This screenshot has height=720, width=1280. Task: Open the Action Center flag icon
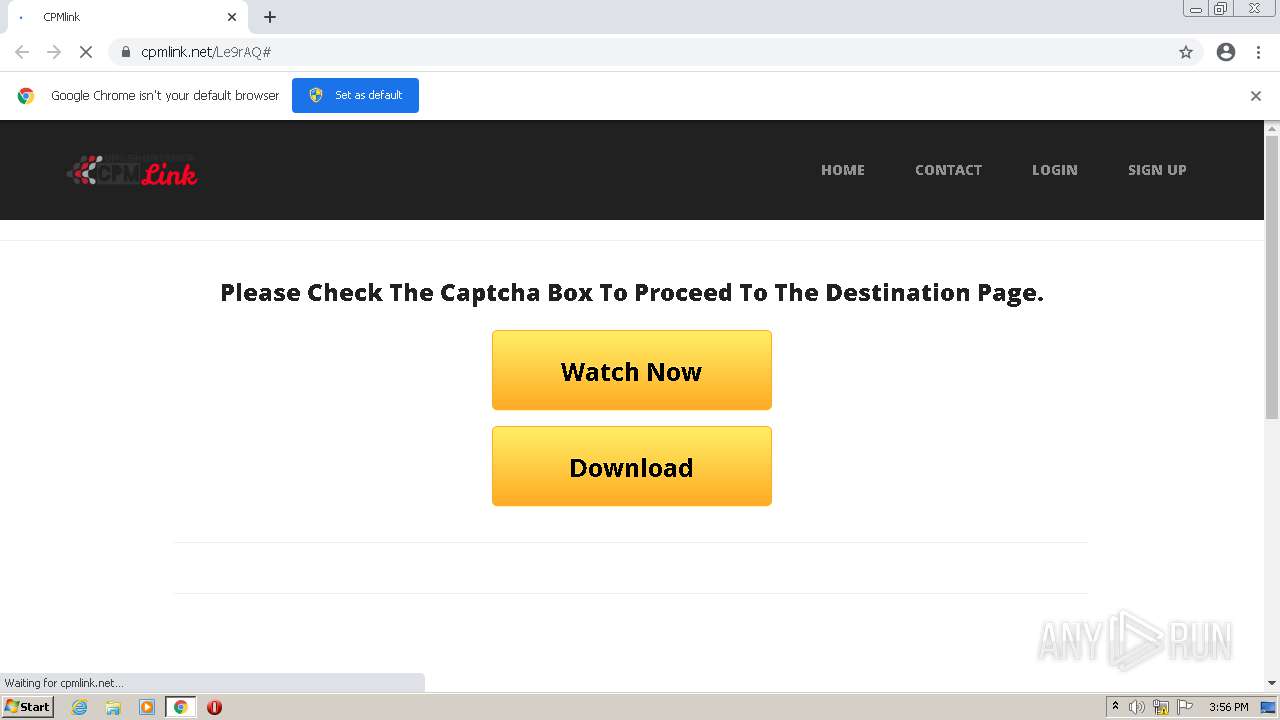pyautogui.click(x=1185, y=707)
